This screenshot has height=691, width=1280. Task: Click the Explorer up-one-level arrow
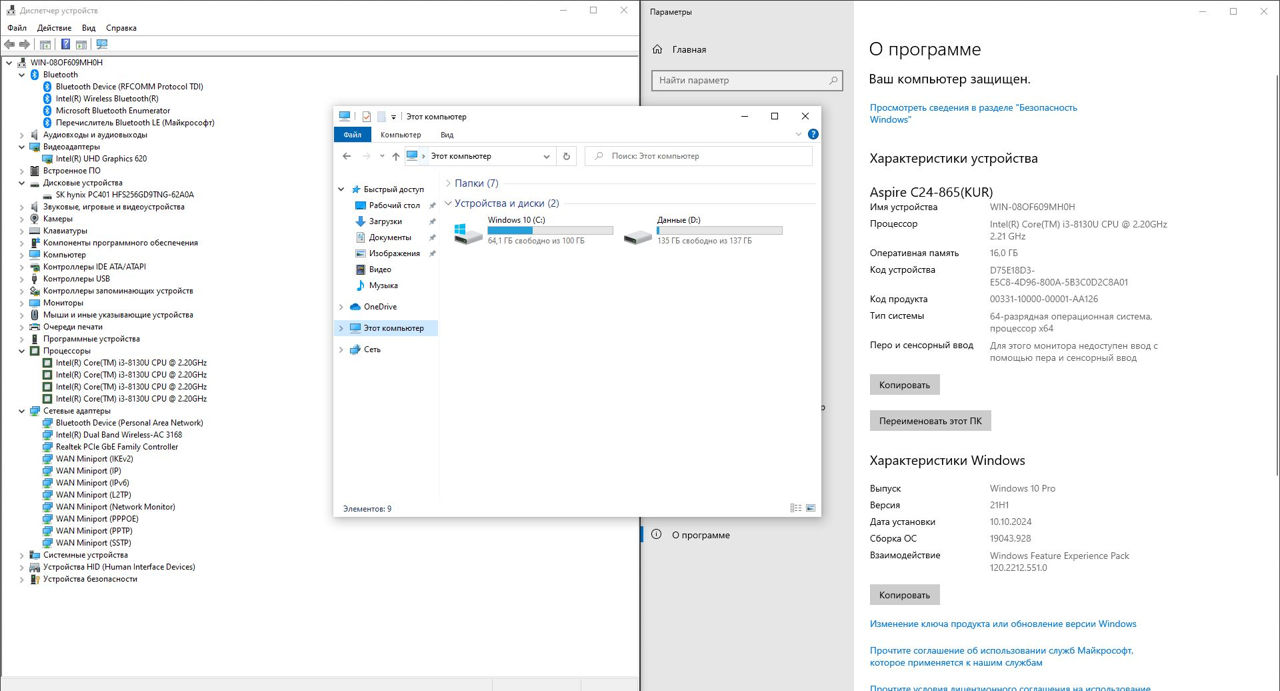[396, 156]
